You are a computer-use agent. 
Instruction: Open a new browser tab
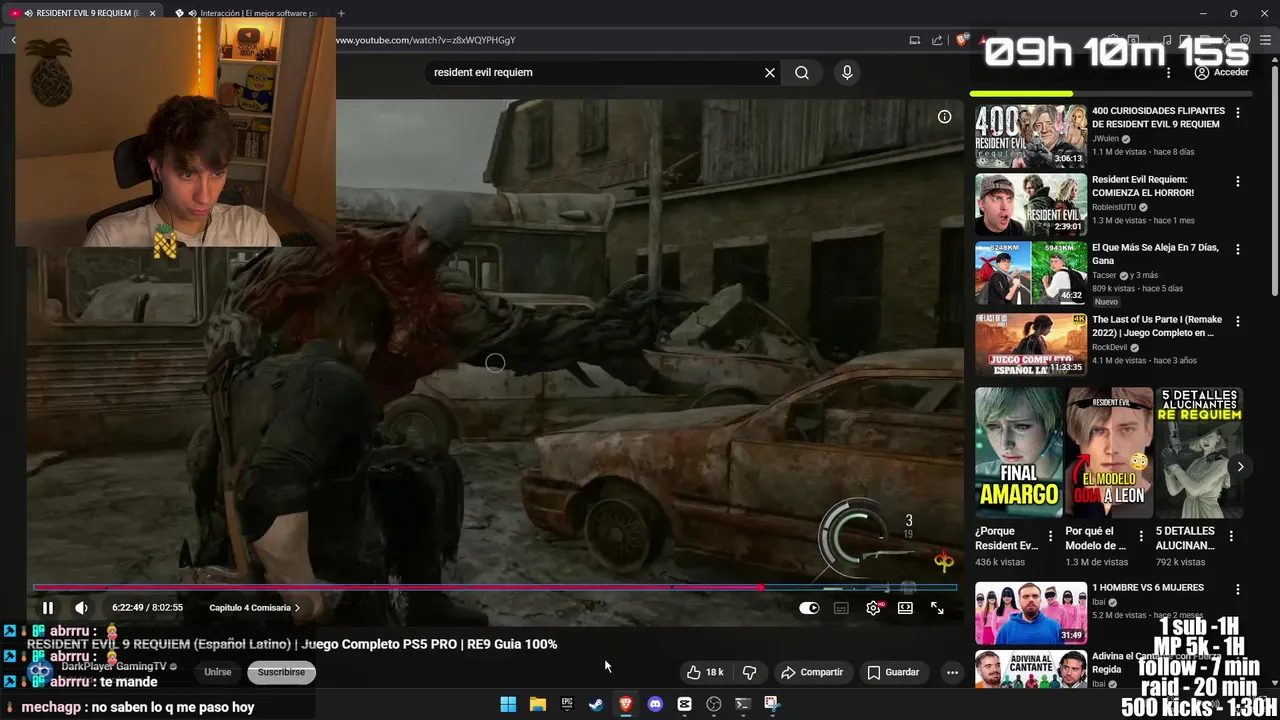pyautogui.click(x=341, y=13)
